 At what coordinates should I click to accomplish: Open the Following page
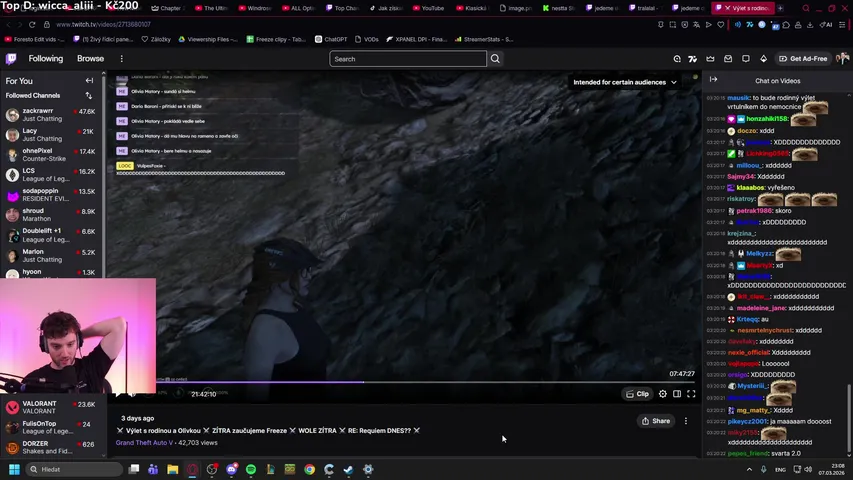click(x=46, y=59)
